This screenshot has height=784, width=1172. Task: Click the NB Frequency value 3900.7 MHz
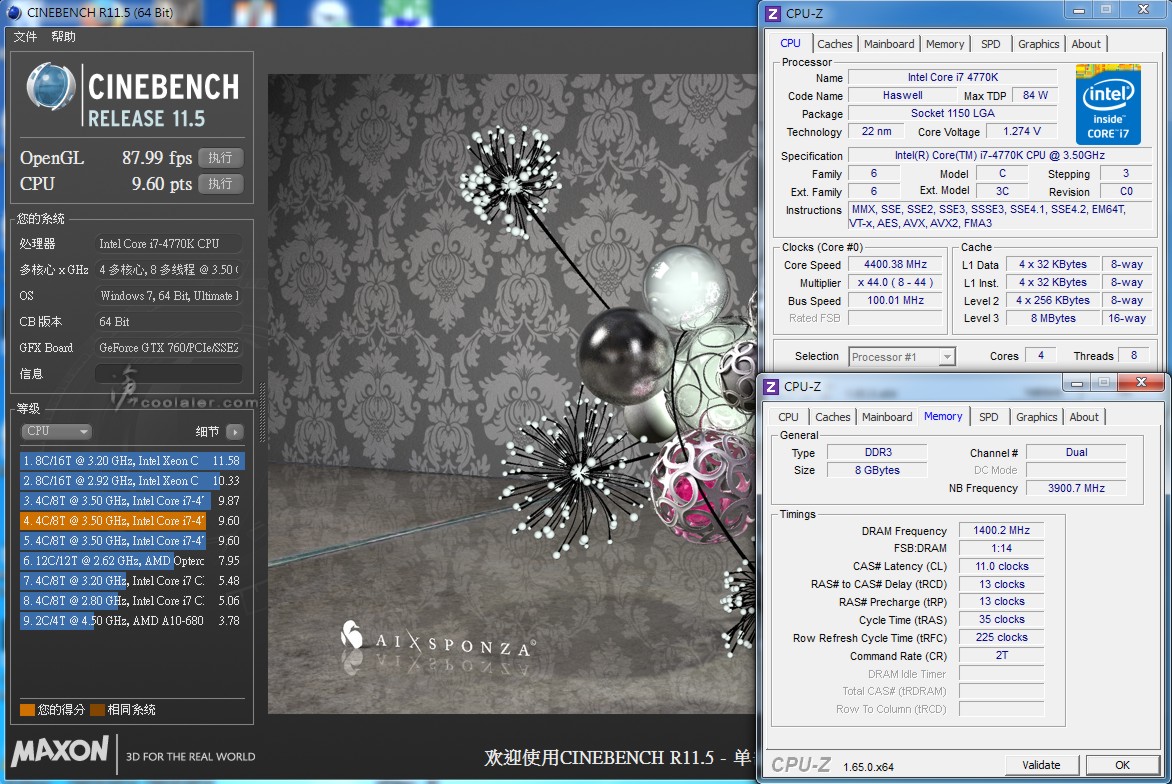[x=1076, y=488]
